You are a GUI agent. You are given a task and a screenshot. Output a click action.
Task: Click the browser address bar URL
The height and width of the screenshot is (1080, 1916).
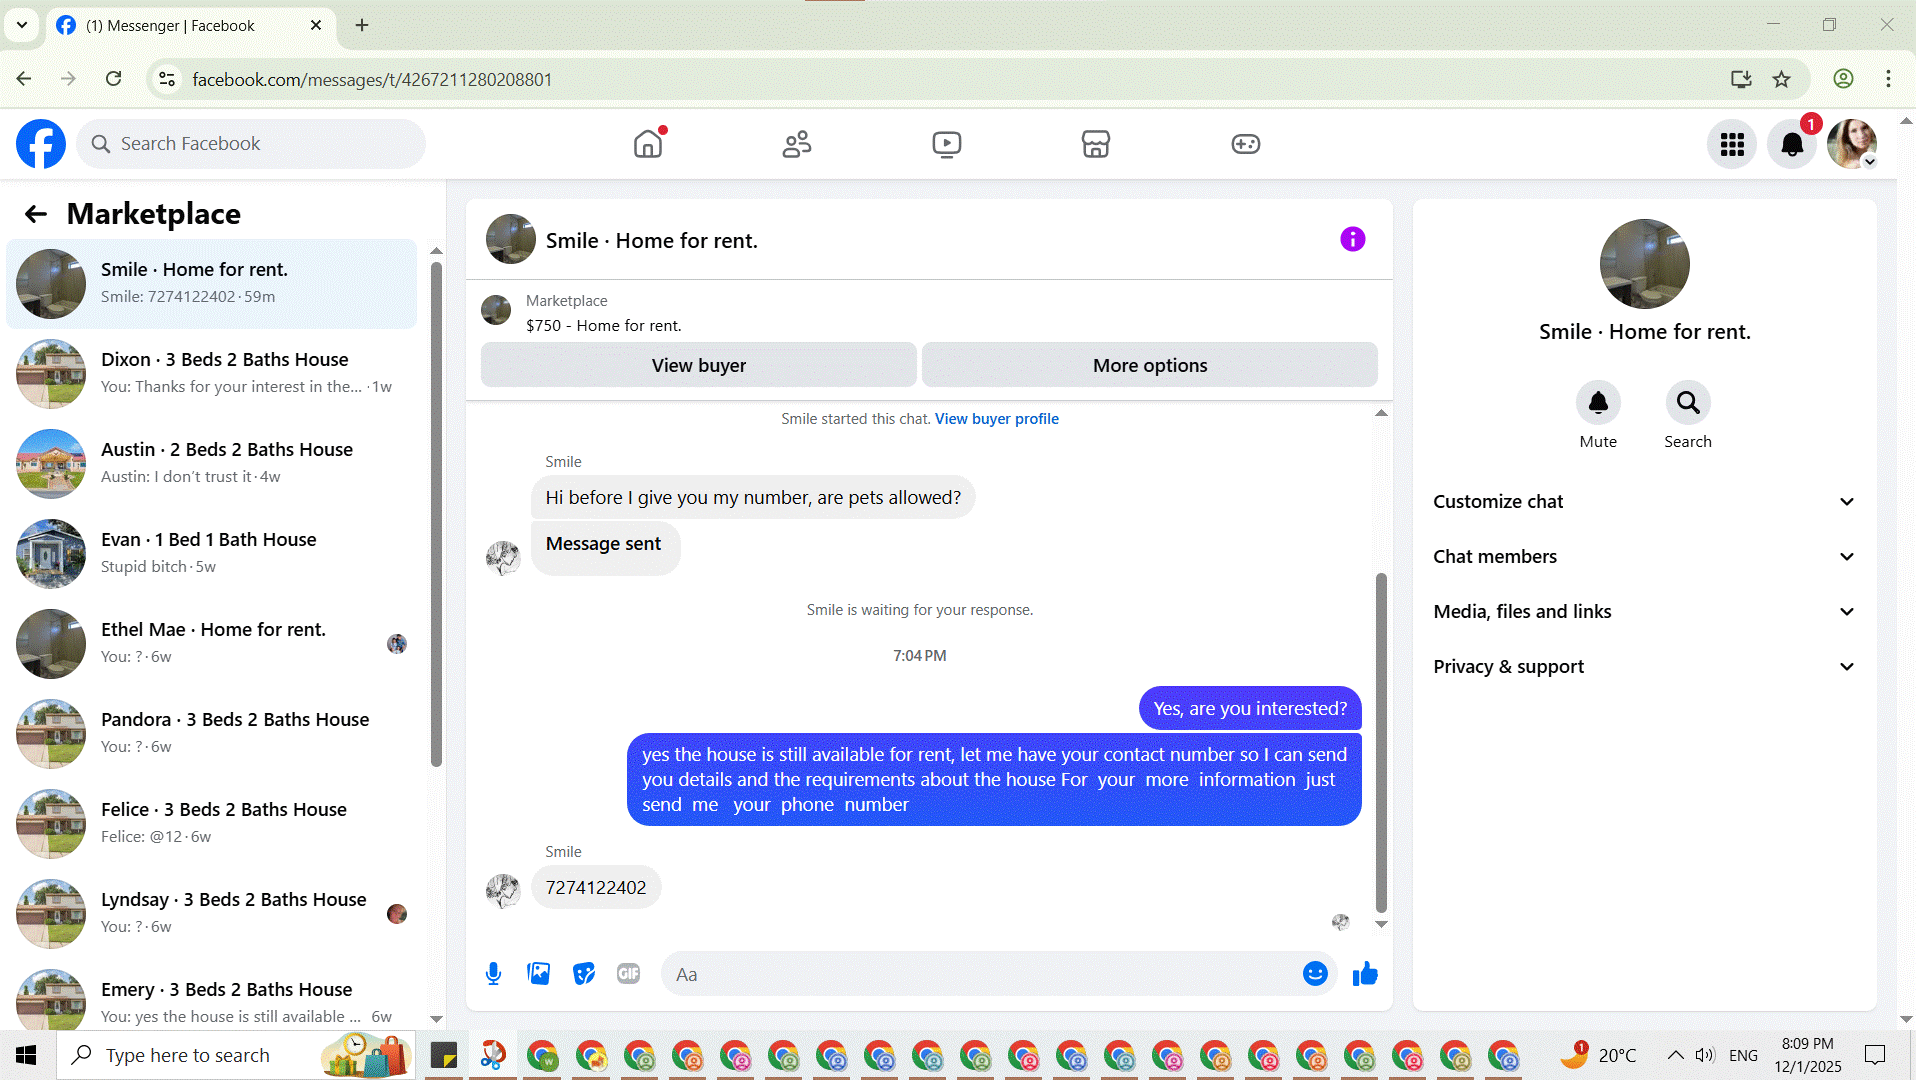(x=372, y=79)
